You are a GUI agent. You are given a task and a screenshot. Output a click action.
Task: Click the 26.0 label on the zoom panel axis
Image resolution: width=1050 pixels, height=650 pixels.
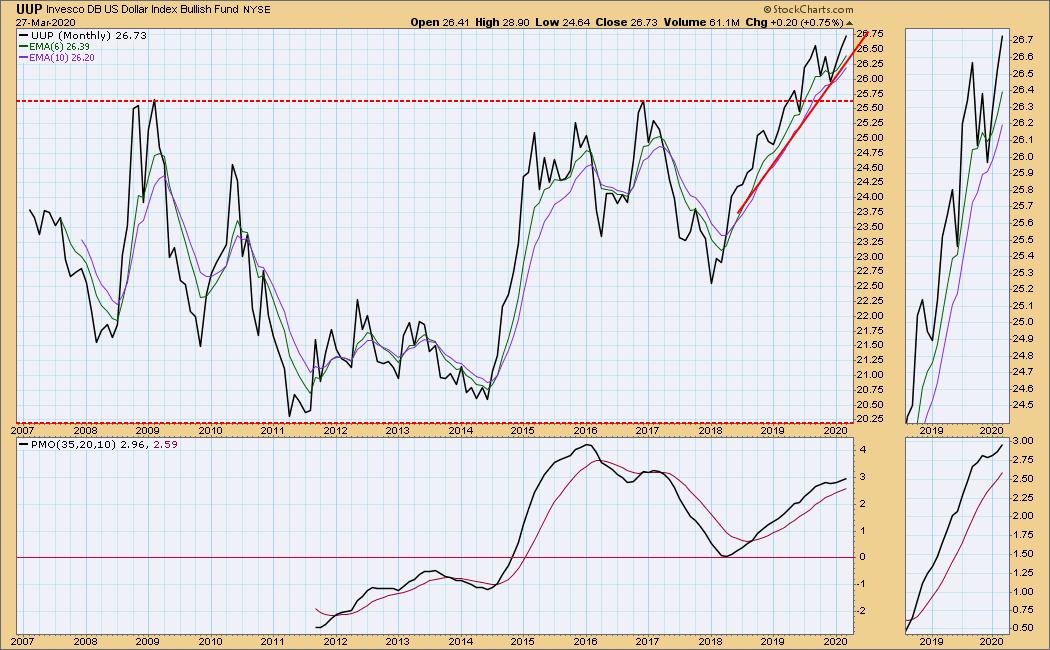tap(1021, 156)
